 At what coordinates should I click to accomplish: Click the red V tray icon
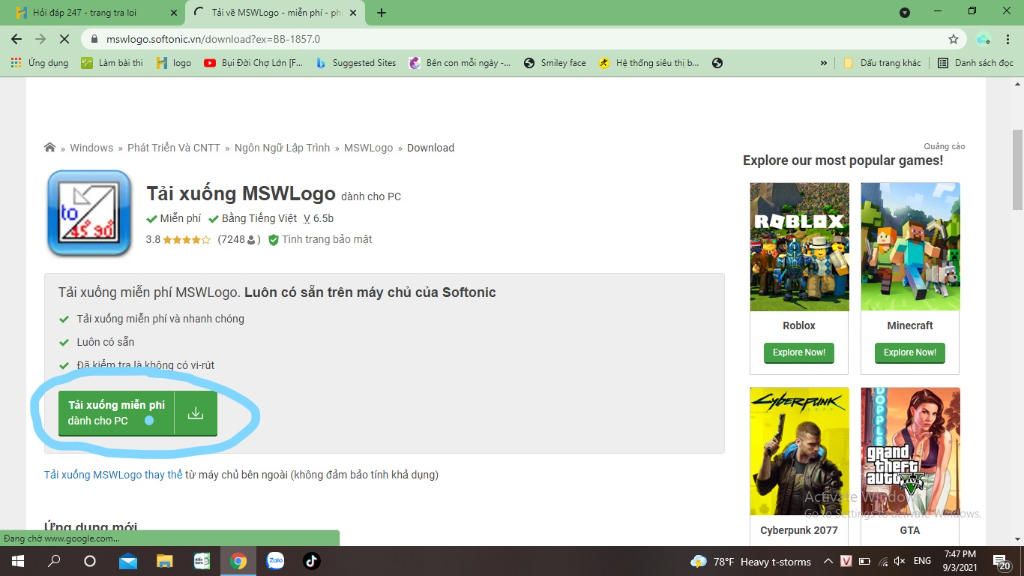click(x=846, y=561)
